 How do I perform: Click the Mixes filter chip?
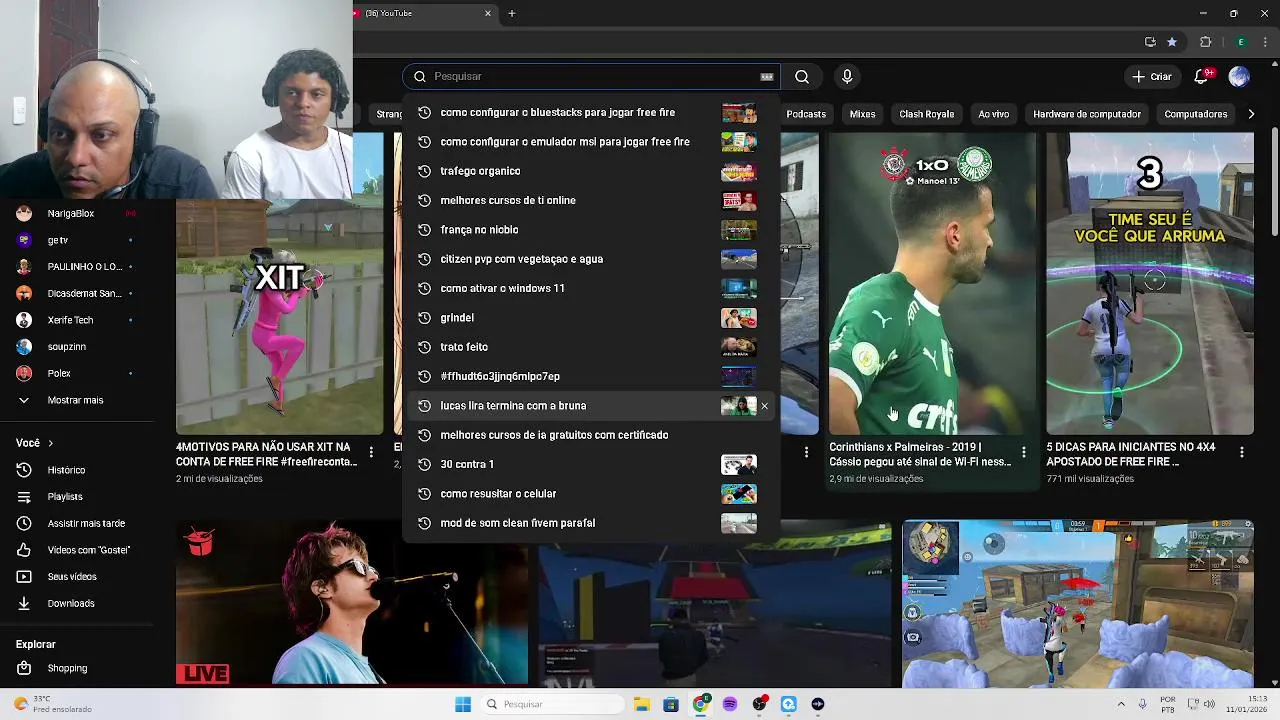(862, 114)
